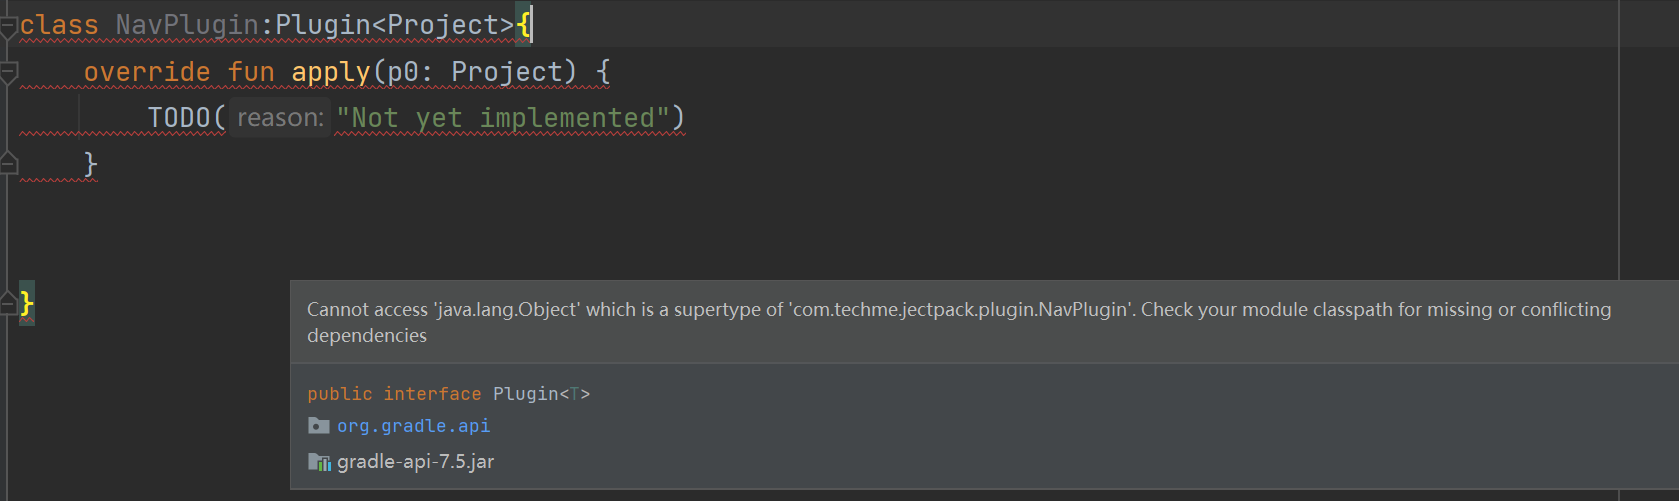The image size is (1679, 501).
Task: Click the override keyword
Action: (x=147, y=72)
